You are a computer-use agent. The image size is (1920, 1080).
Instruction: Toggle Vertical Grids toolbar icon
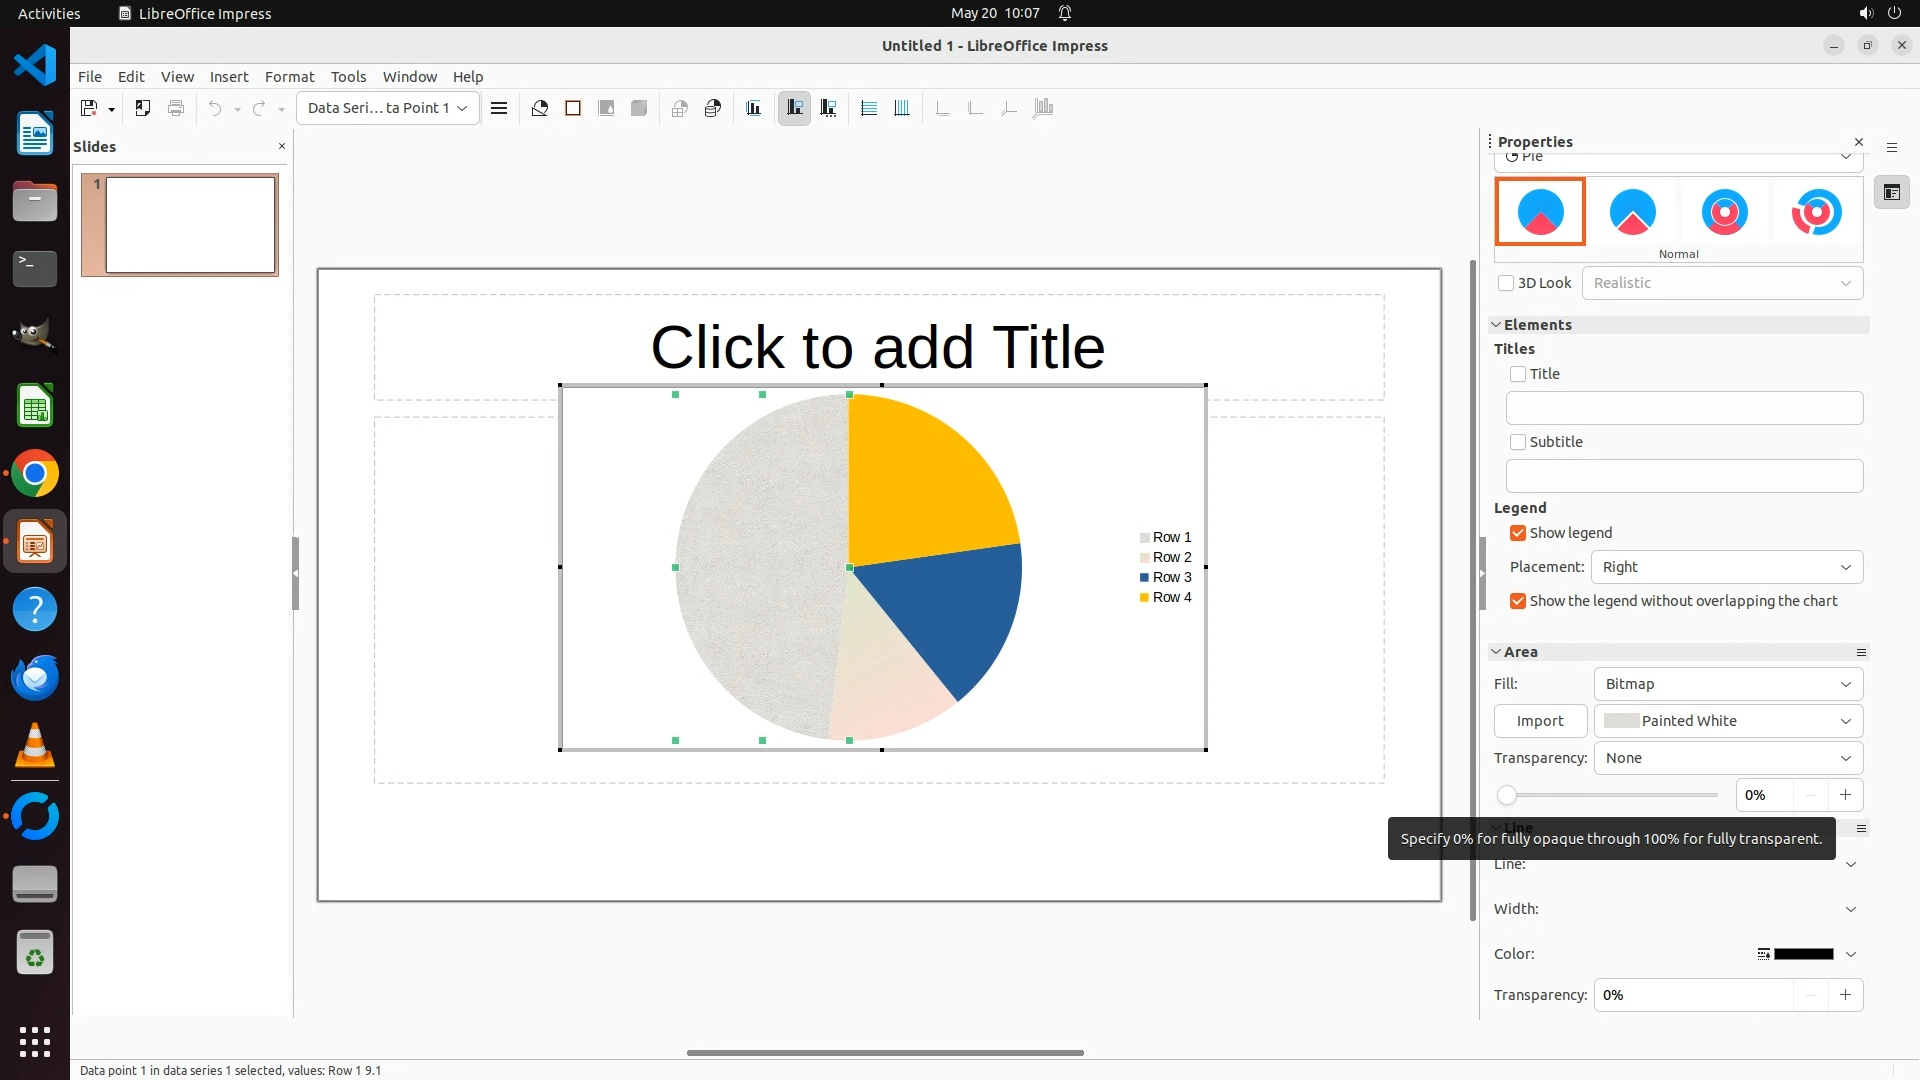click(902, 108)
